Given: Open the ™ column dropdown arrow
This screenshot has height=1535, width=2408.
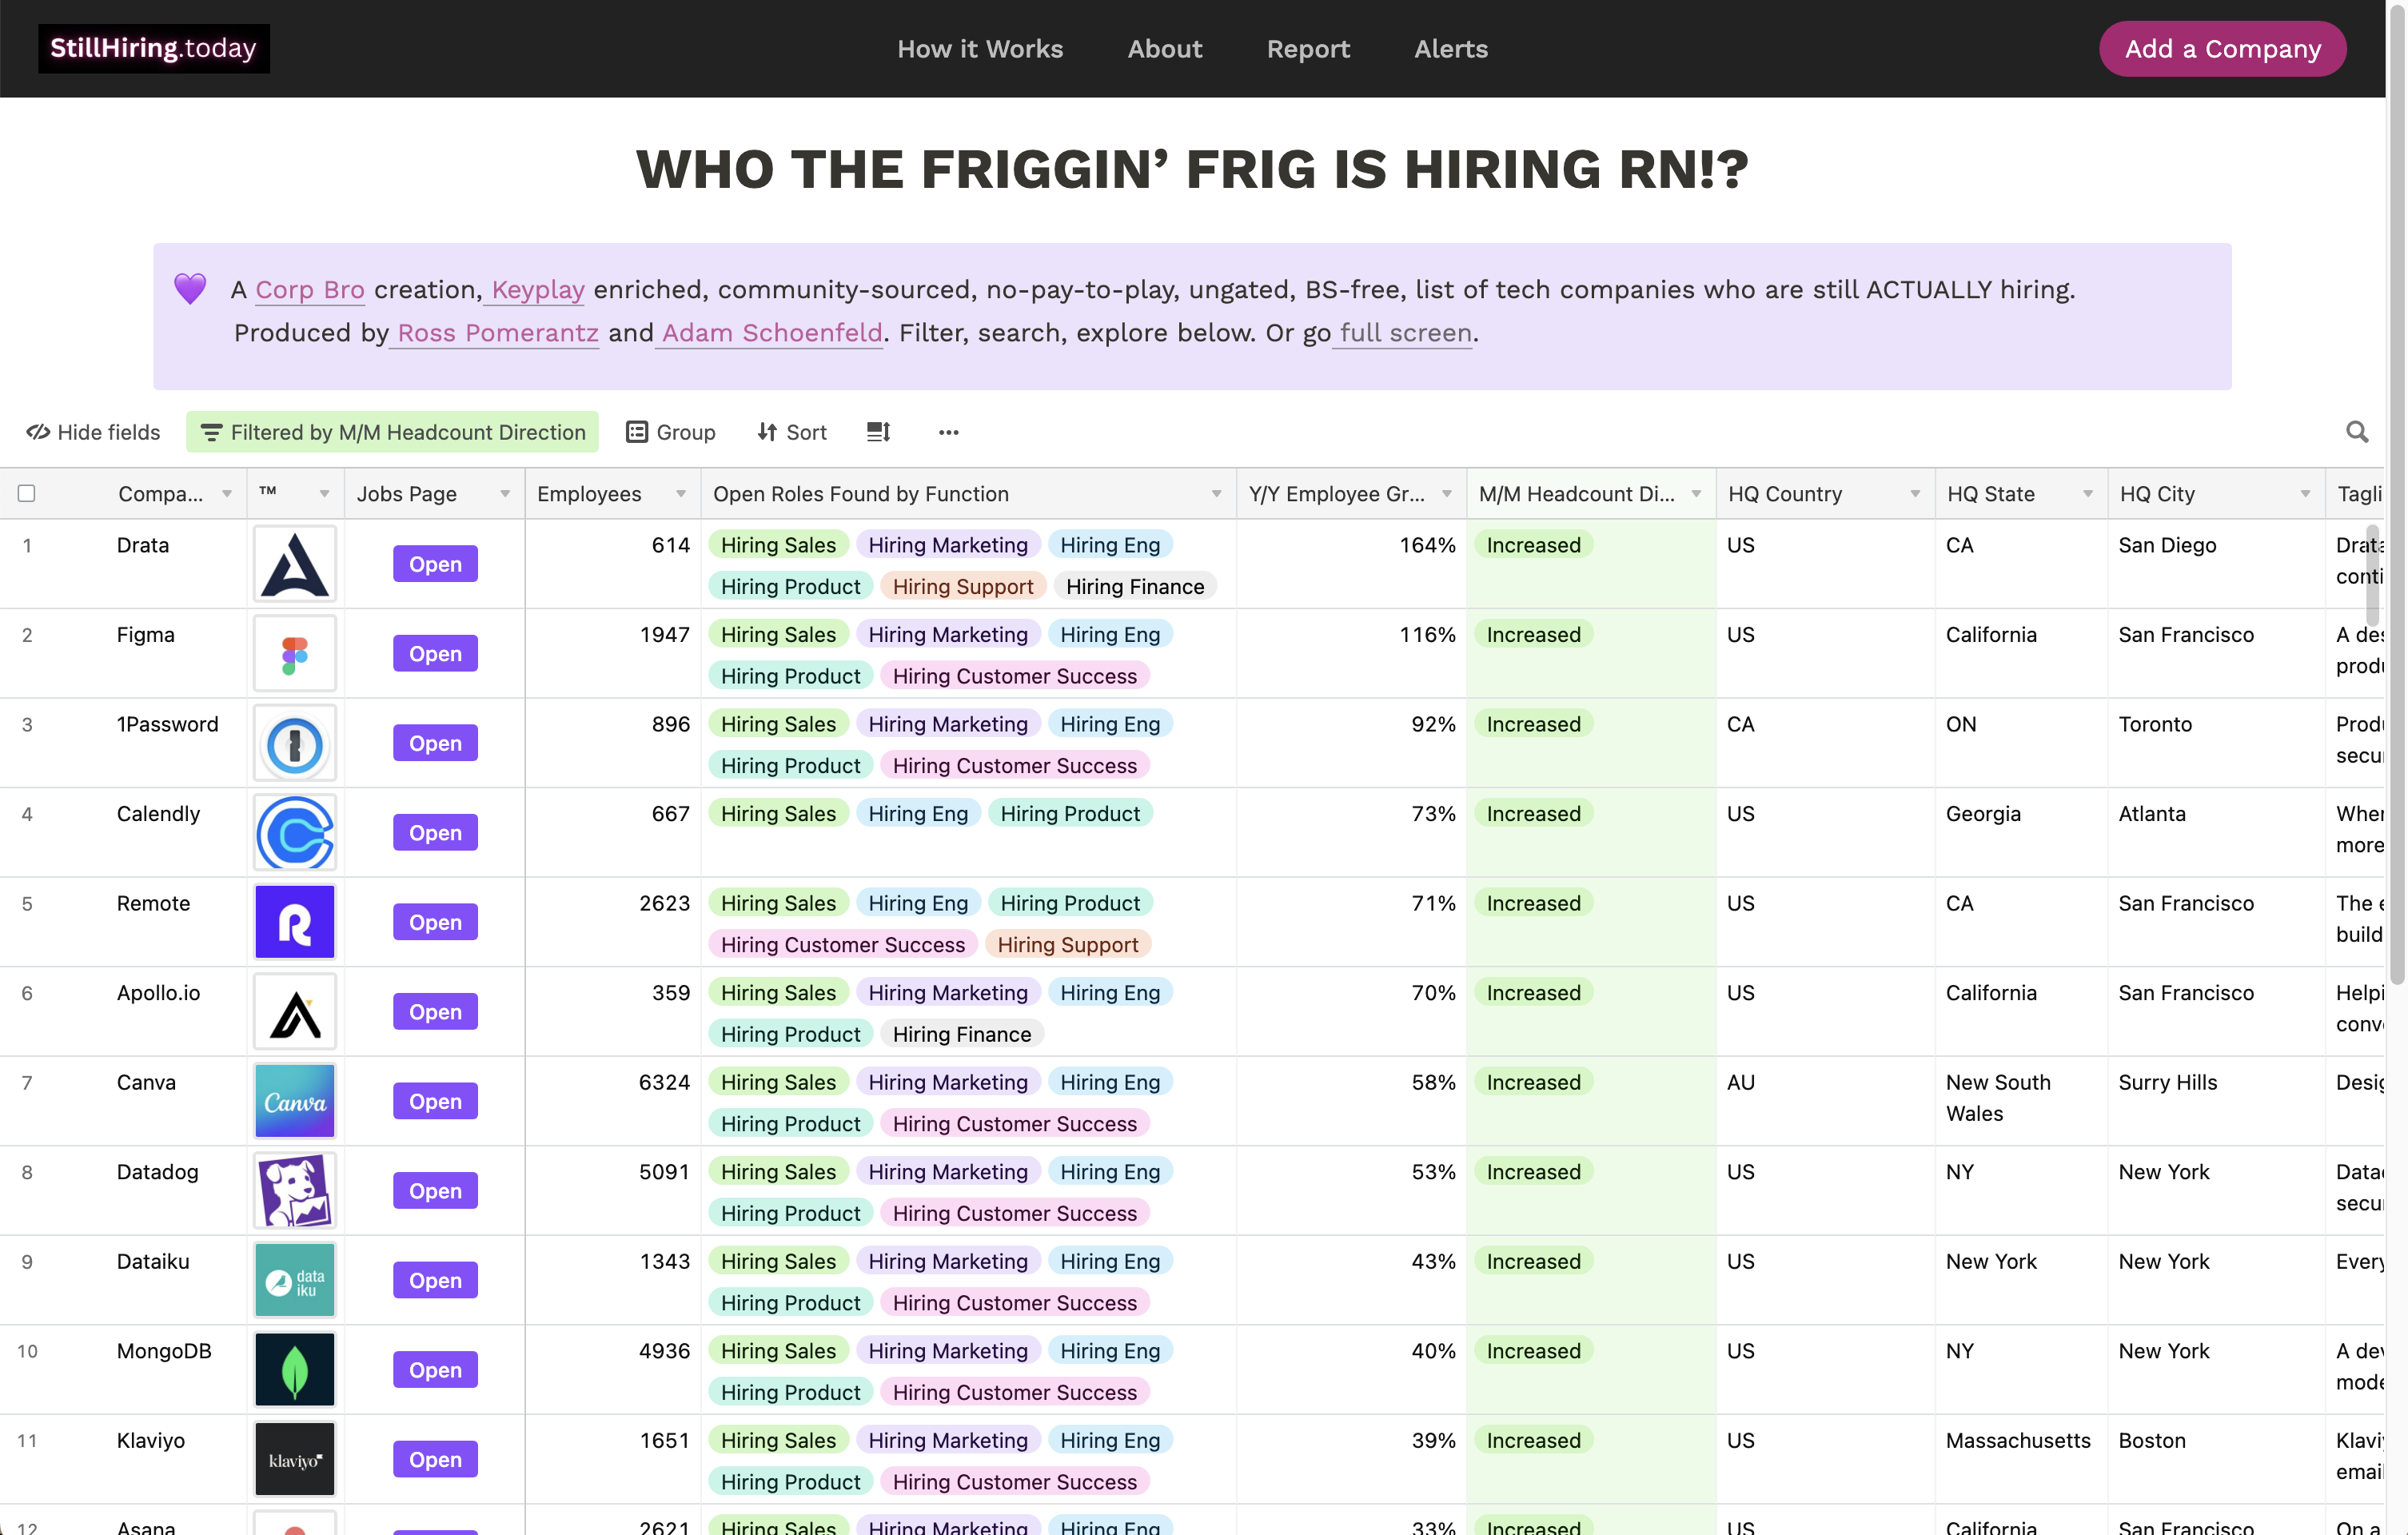Looking at the screenshot, I should click(x=324, y=494).
